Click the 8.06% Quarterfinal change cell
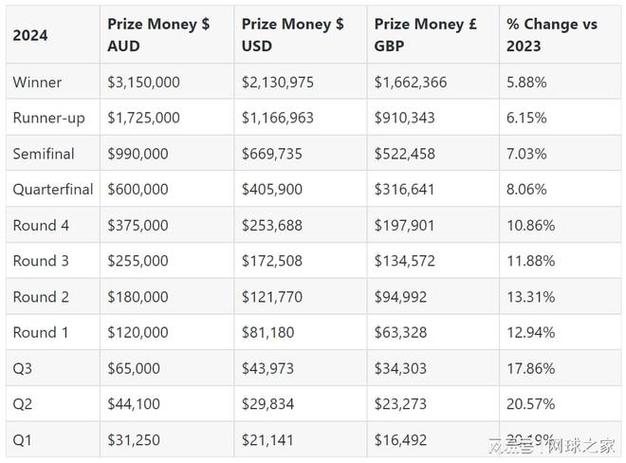Image resolution: width=626 pixels, height=463 pixels. click(527, 189)
